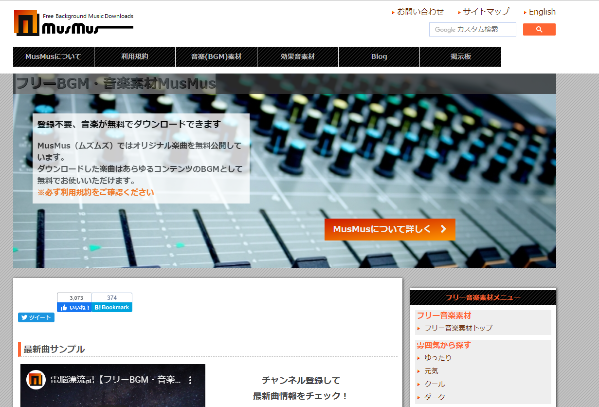Screen dimensions: 599x407
Task: Open the フリー音楽素材トップ sidebar link
Action: coord(458,328)
